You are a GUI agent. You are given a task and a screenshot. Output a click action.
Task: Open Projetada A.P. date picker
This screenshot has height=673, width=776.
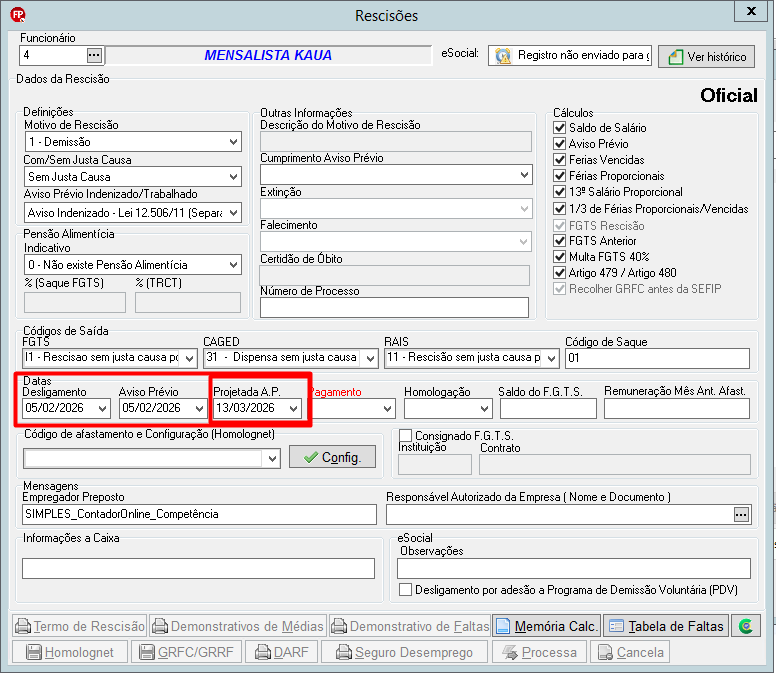click(293, 409)
